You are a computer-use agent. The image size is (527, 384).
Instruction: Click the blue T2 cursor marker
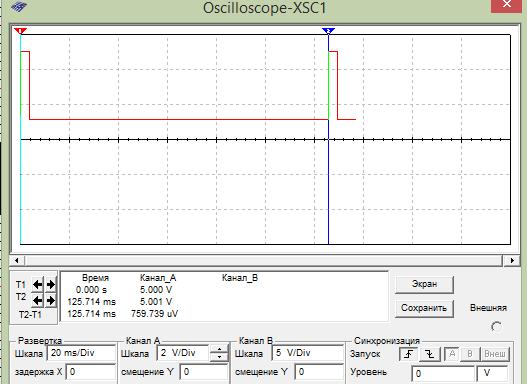pos(328,31)
